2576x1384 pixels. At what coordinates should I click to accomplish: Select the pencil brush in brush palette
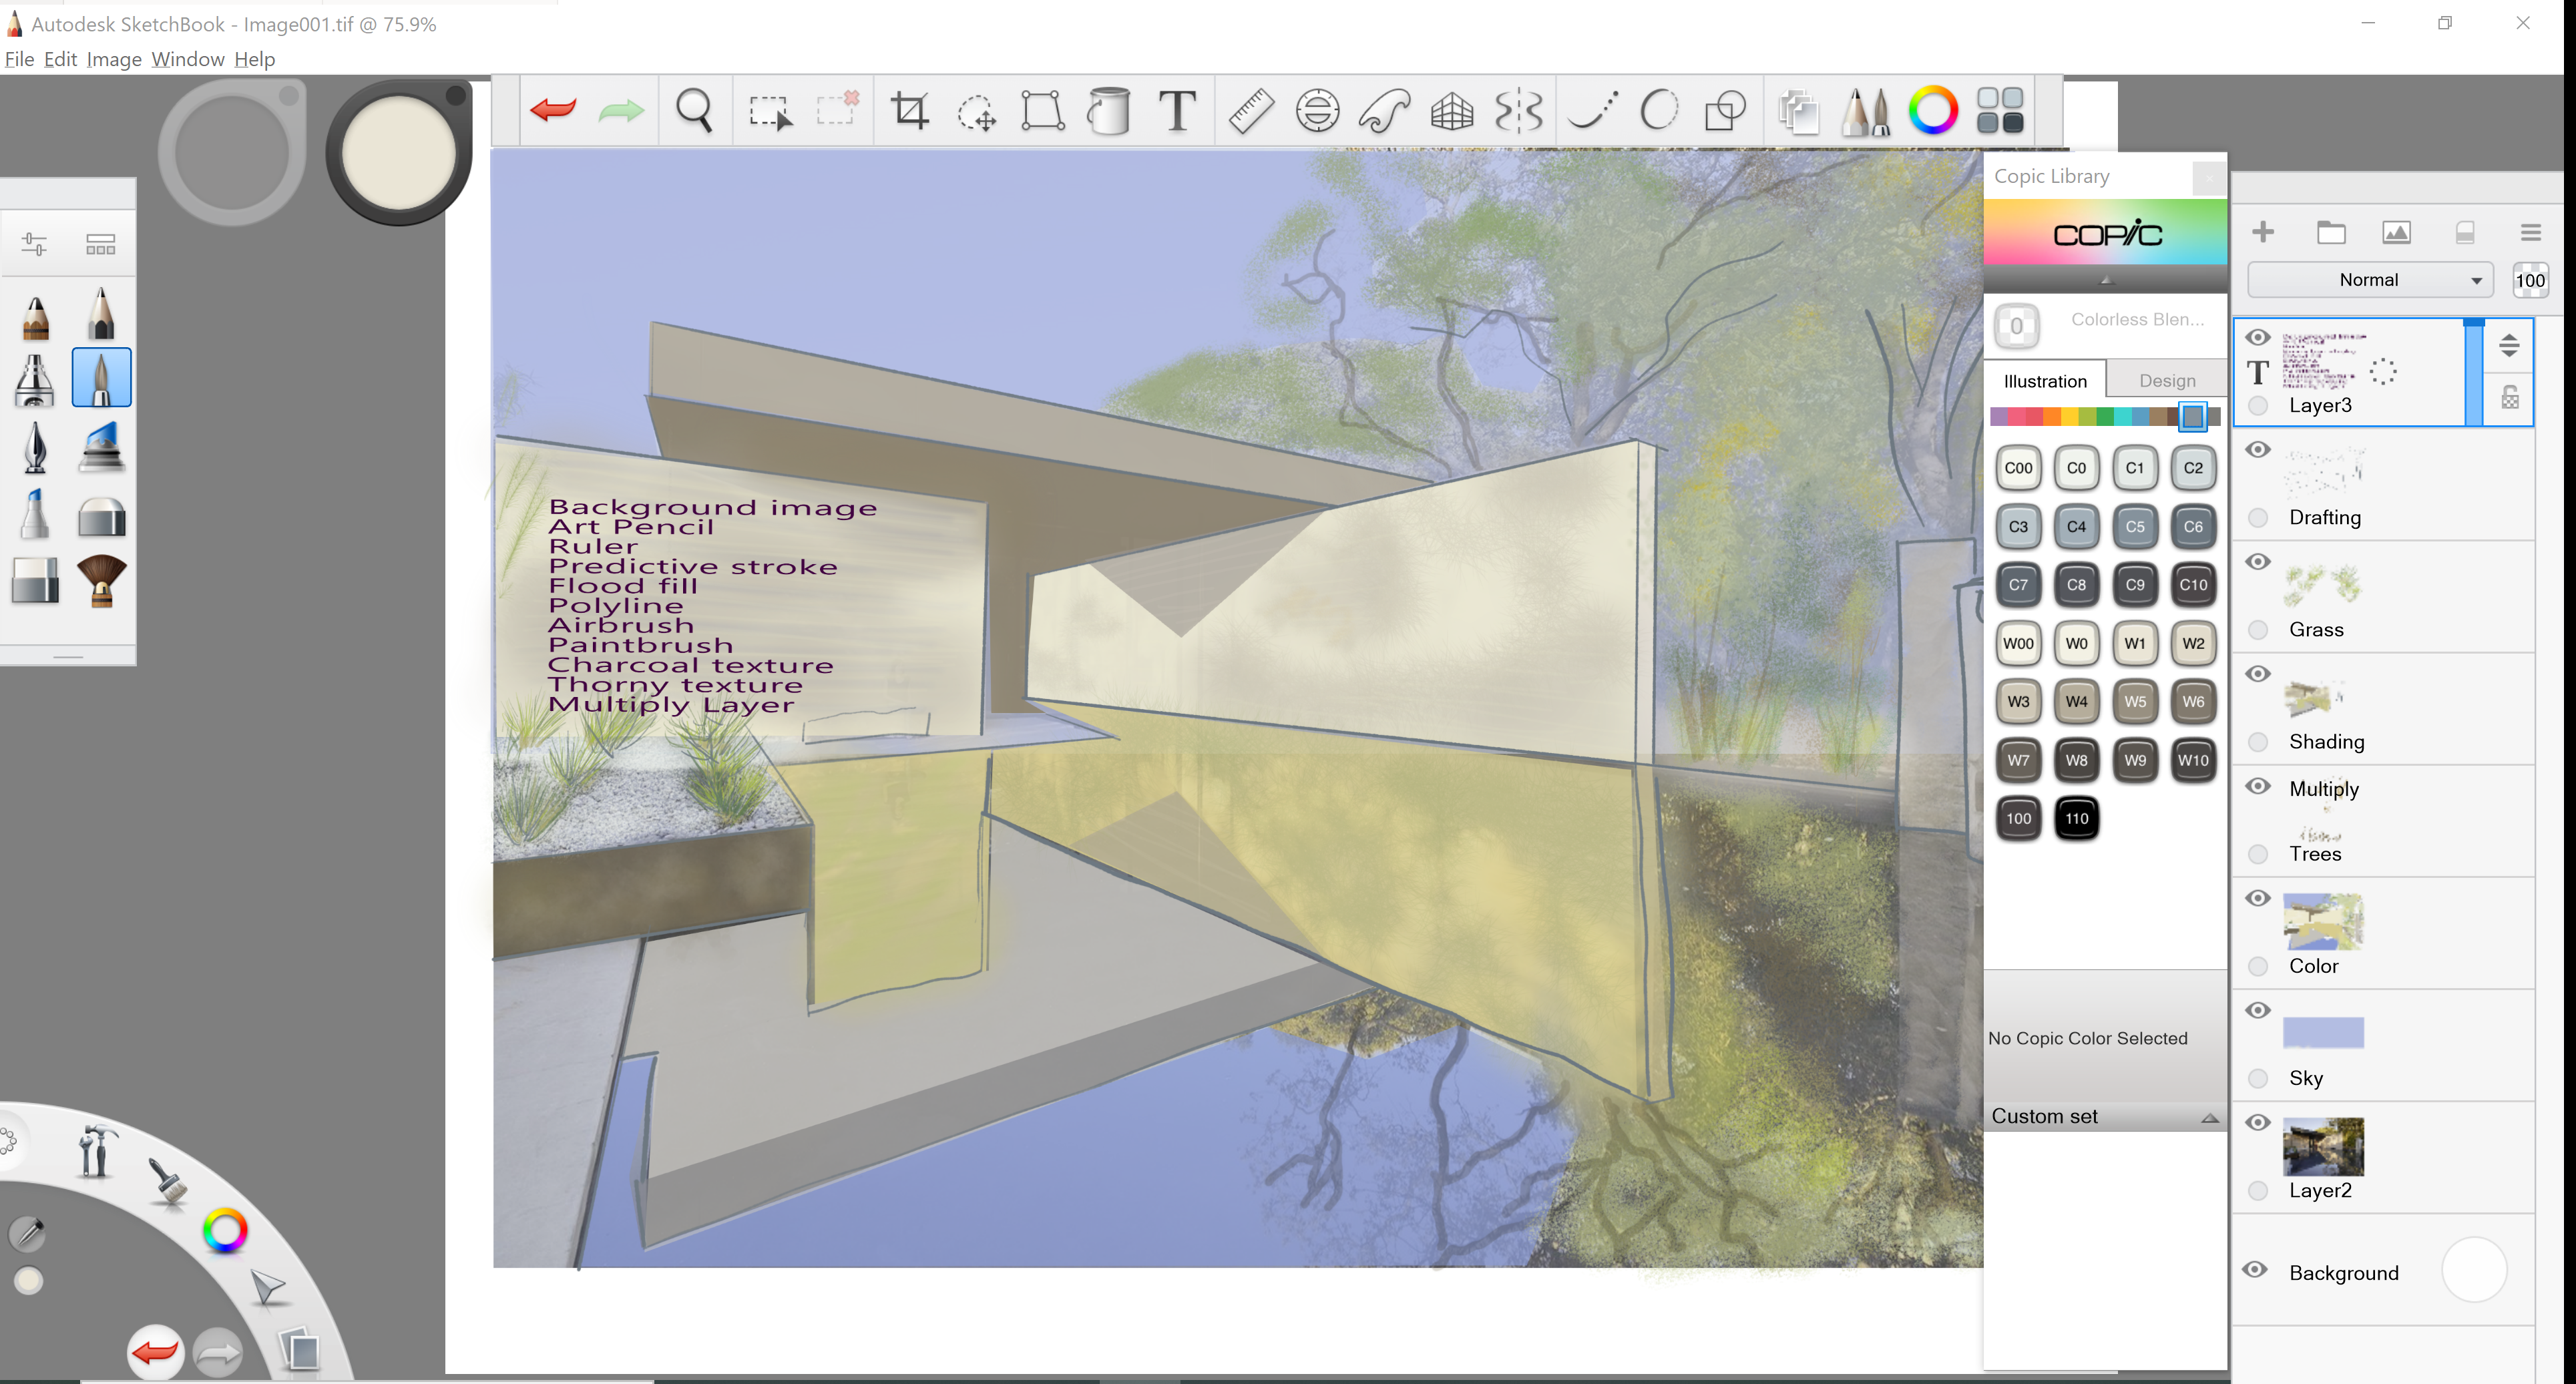pos(101,313)
